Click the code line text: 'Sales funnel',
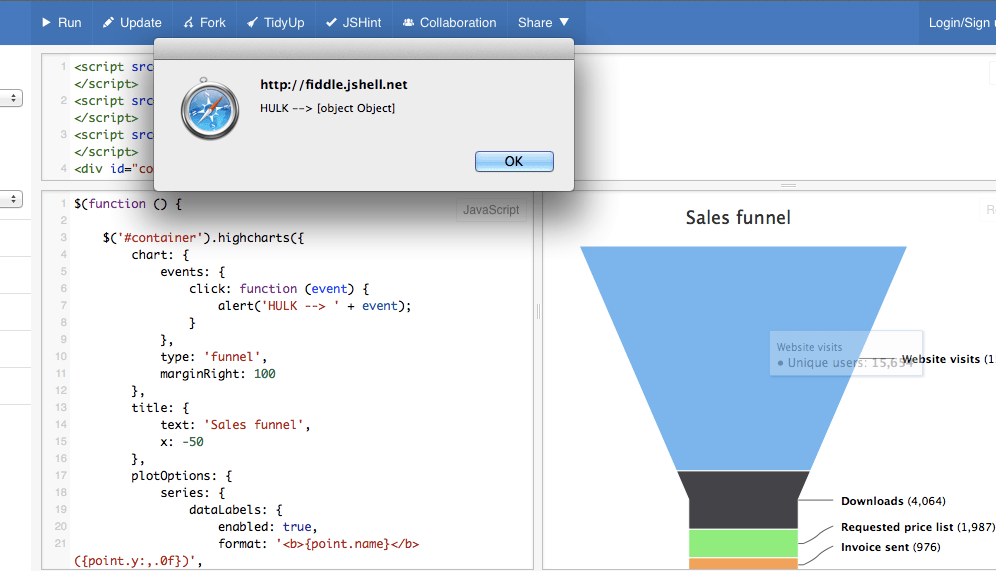 tap(235, 425)
